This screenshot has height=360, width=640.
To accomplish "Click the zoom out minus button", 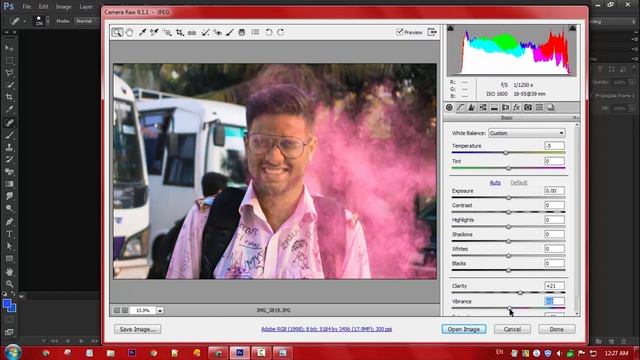I will tap(117, 311).
